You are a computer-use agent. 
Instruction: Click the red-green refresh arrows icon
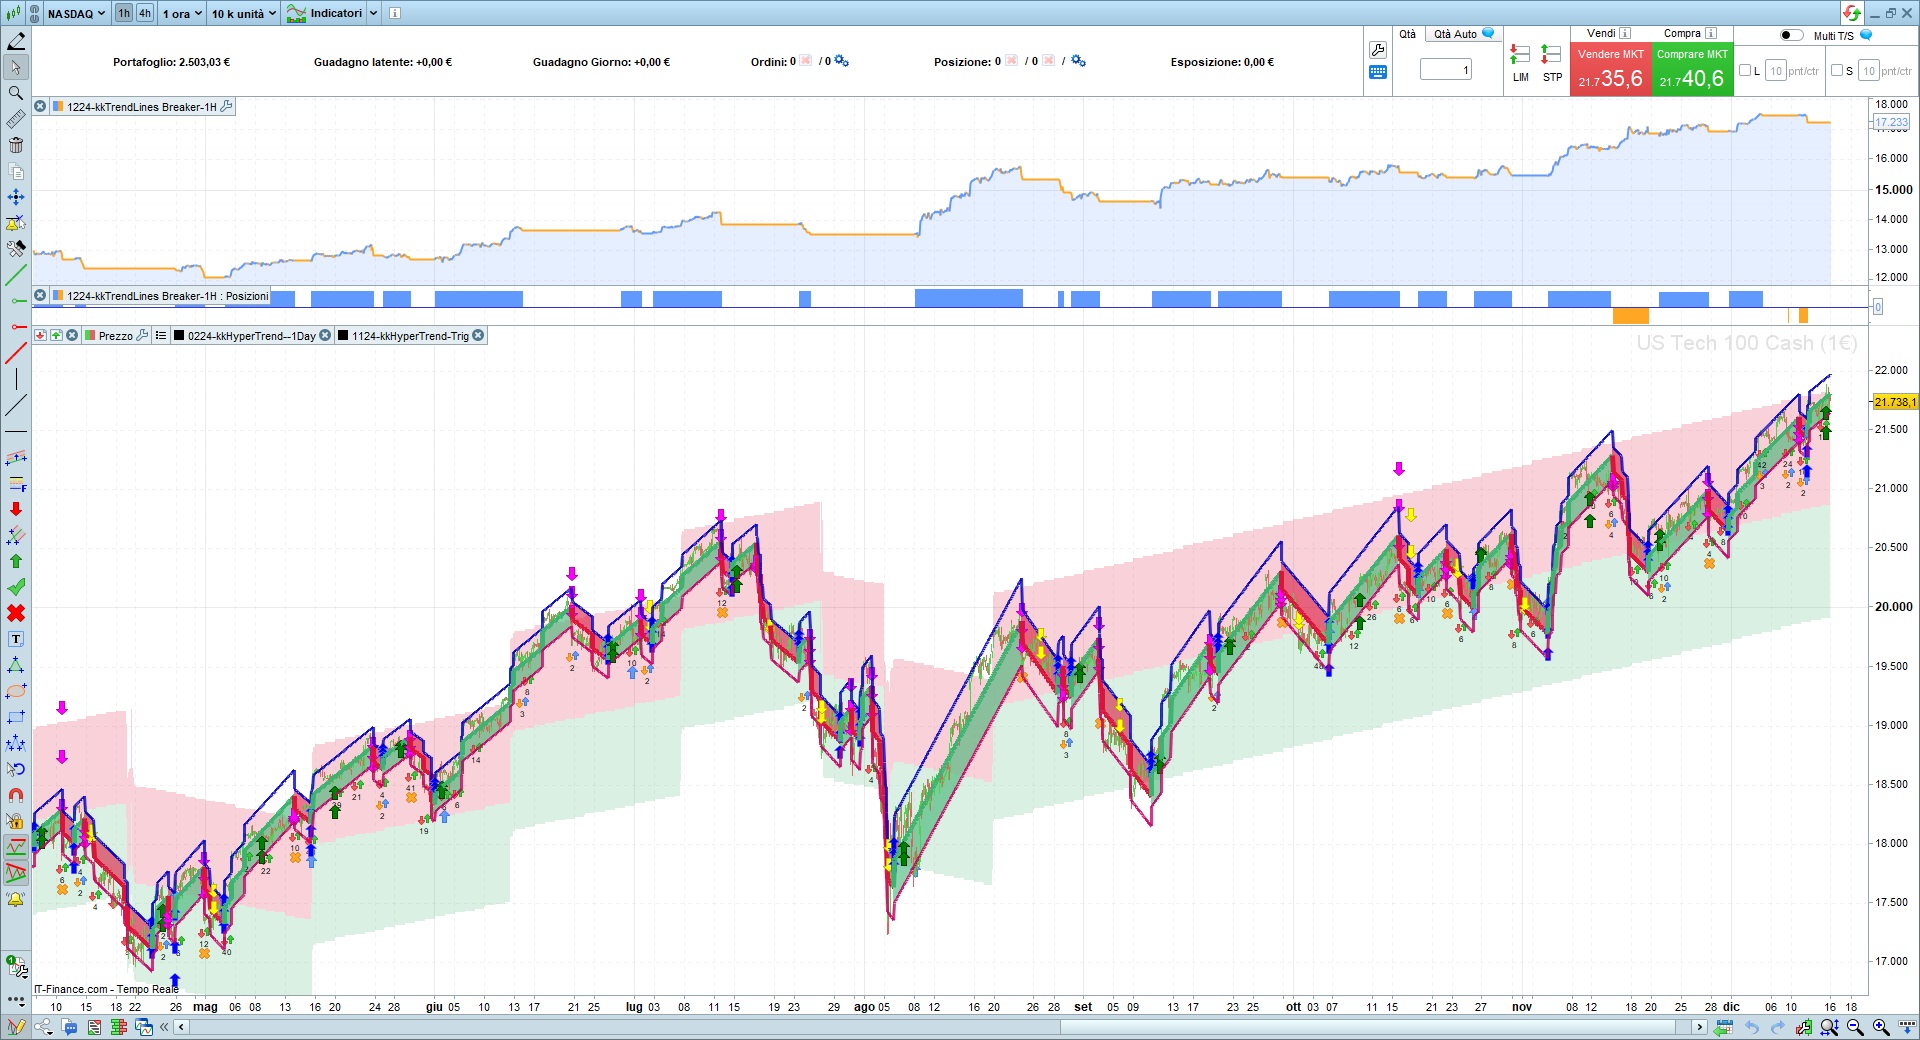[1852, 13]
